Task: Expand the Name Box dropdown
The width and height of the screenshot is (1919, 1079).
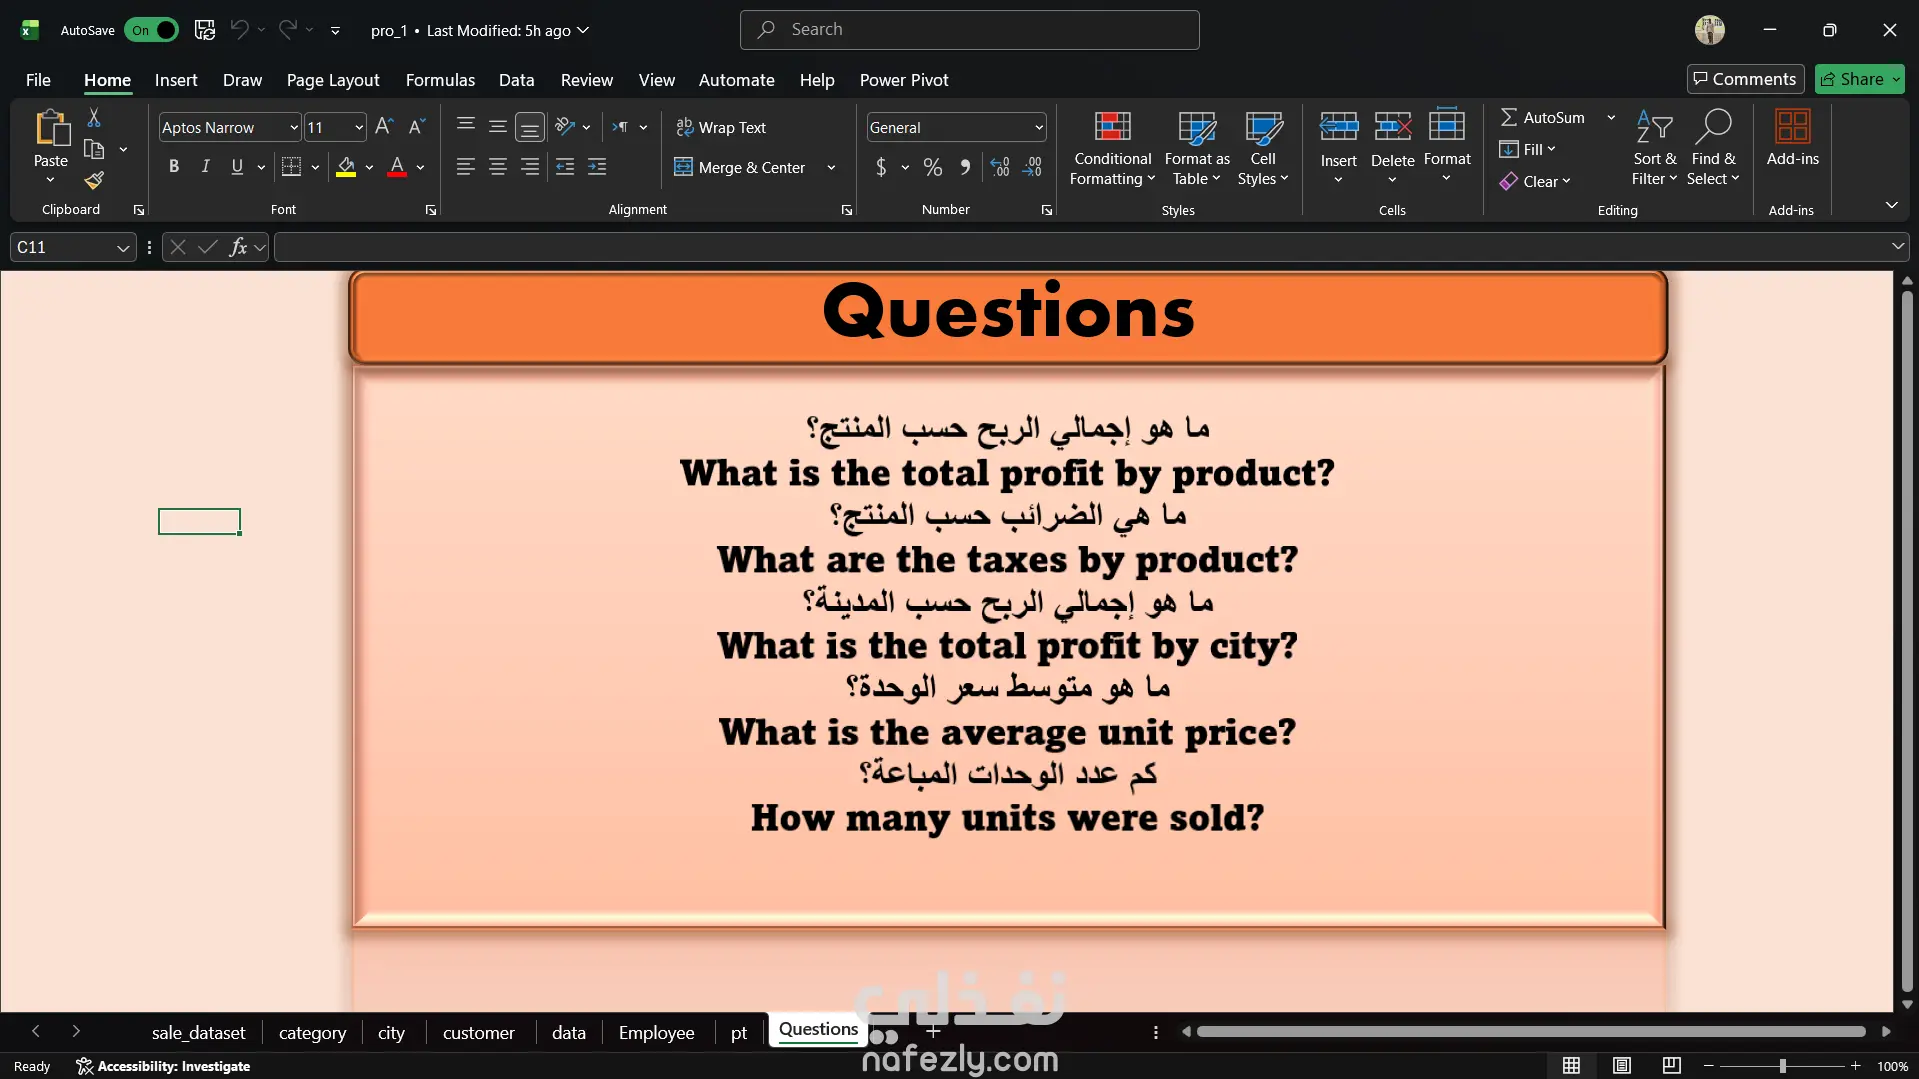Action: click(x=123, y=247)
